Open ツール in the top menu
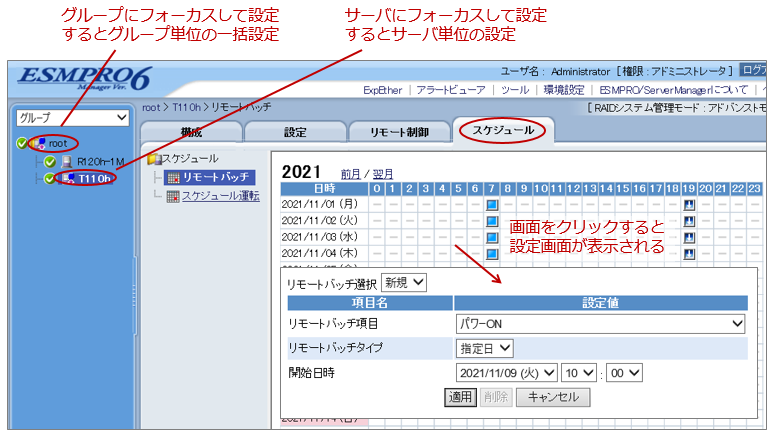Viewport: 773px width, 439px height. point(515,90)
